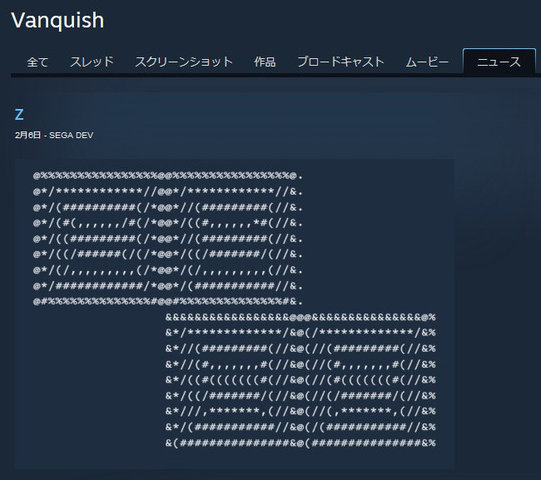
Task: Switch to the スレッド tab
Action: (x=92, y=62)
